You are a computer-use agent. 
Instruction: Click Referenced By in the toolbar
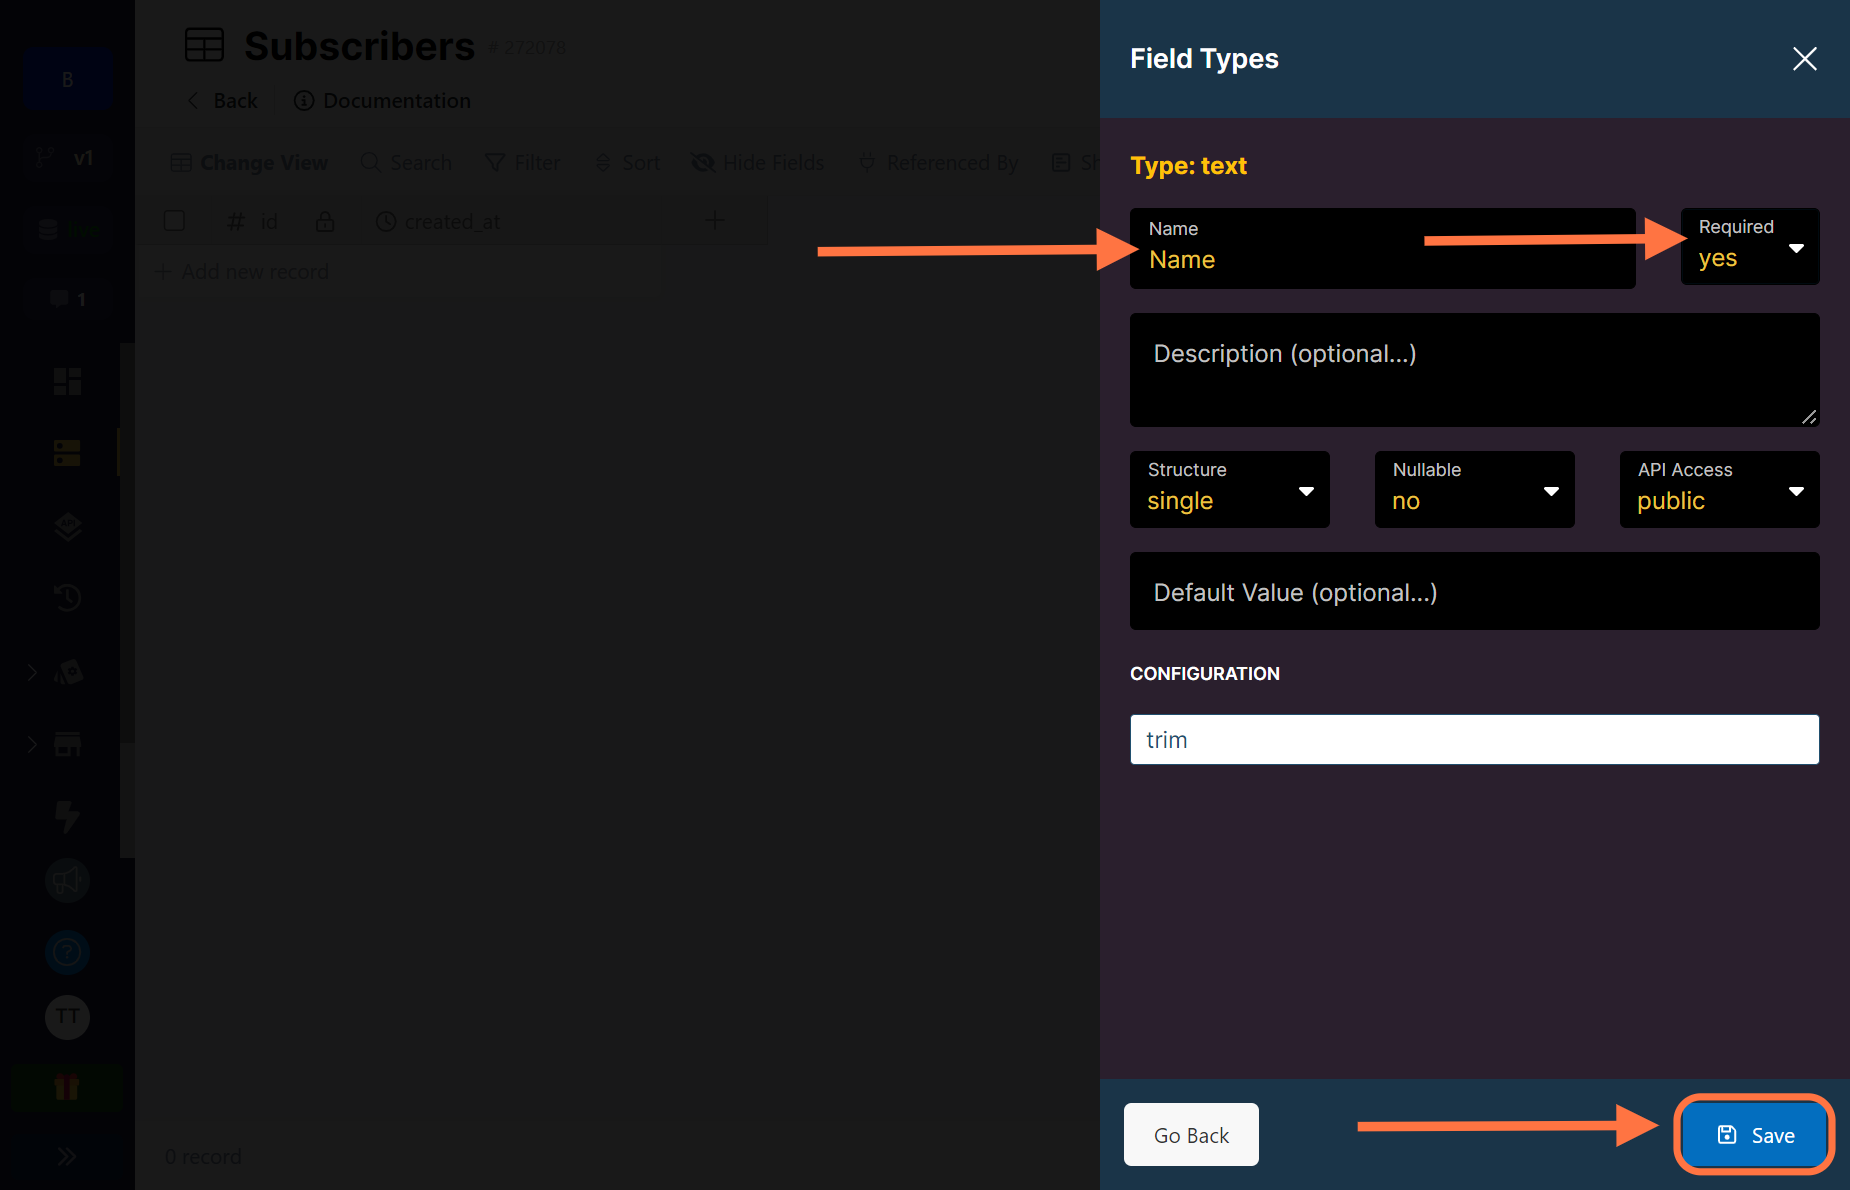(938, 163)
